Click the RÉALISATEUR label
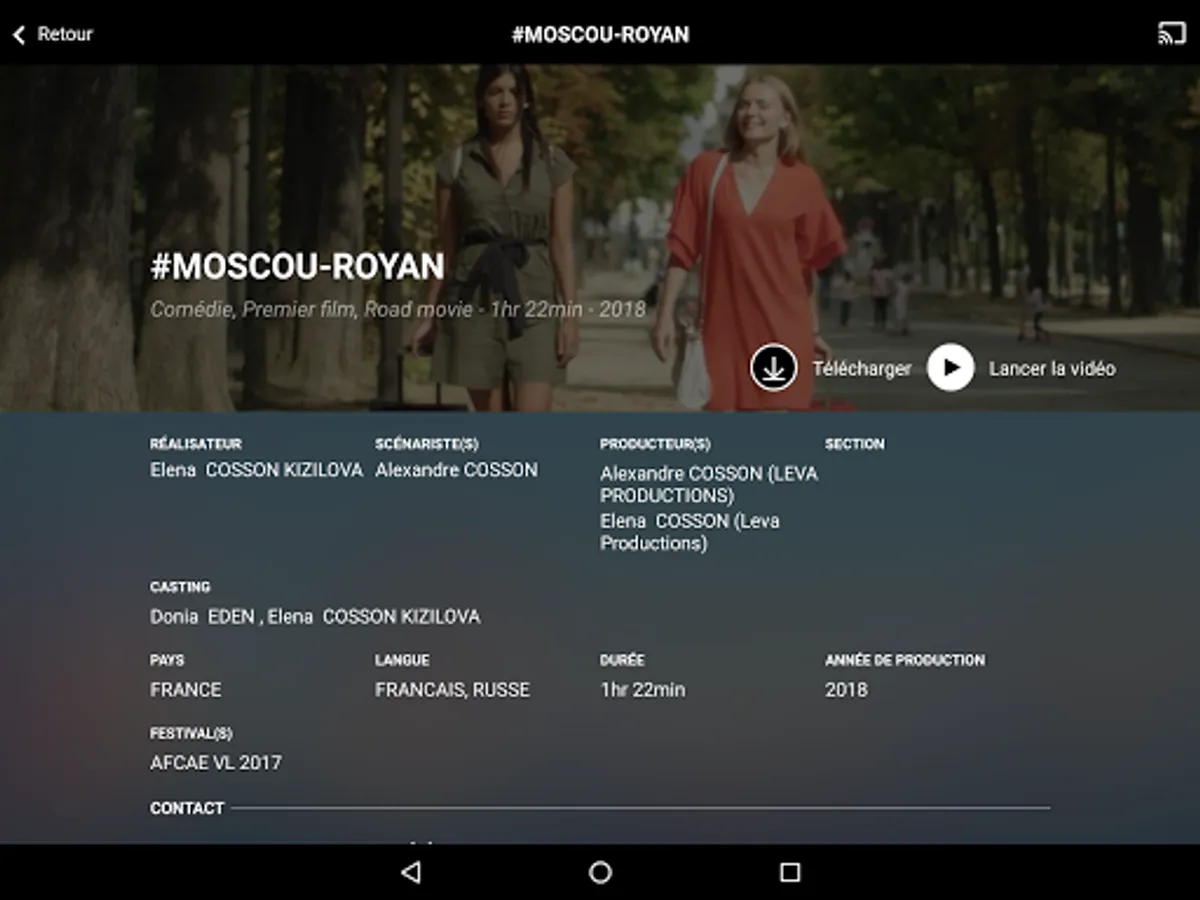1200x900 pixels. tap(196, 444)
